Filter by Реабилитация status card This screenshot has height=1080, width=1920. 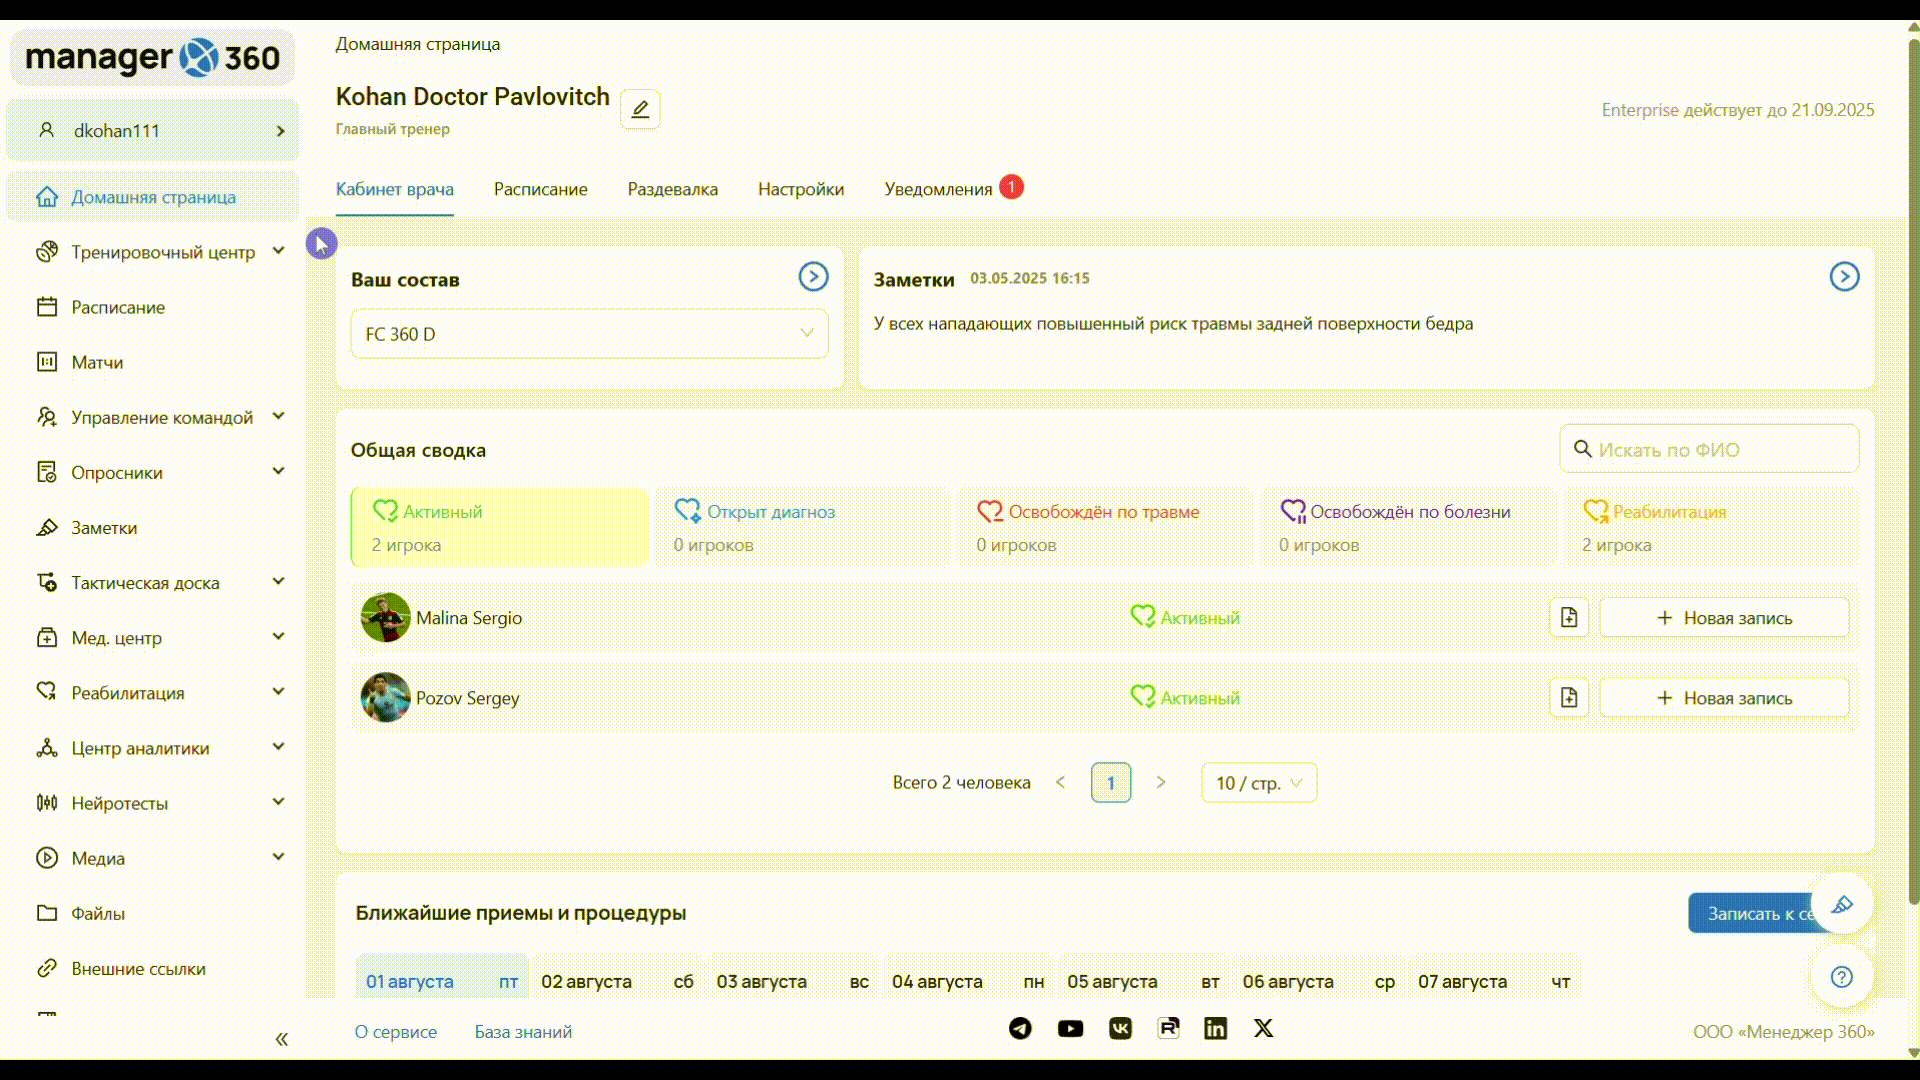(x=1710, y=527)
